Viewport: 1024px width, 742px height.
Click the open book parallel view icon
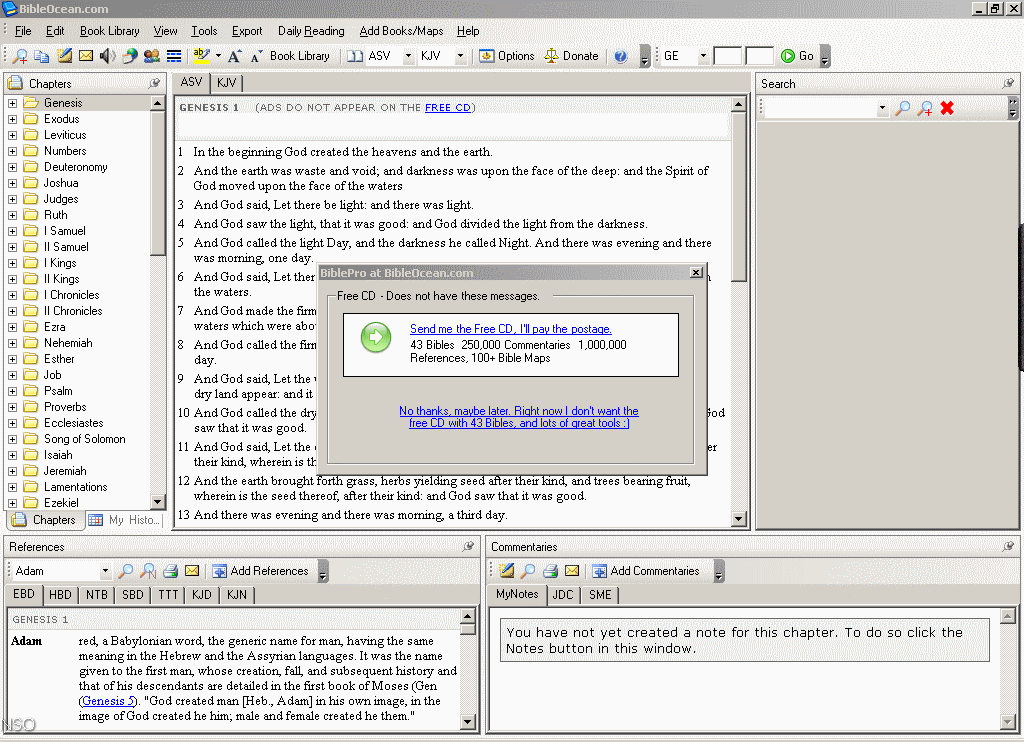point(355,56)
